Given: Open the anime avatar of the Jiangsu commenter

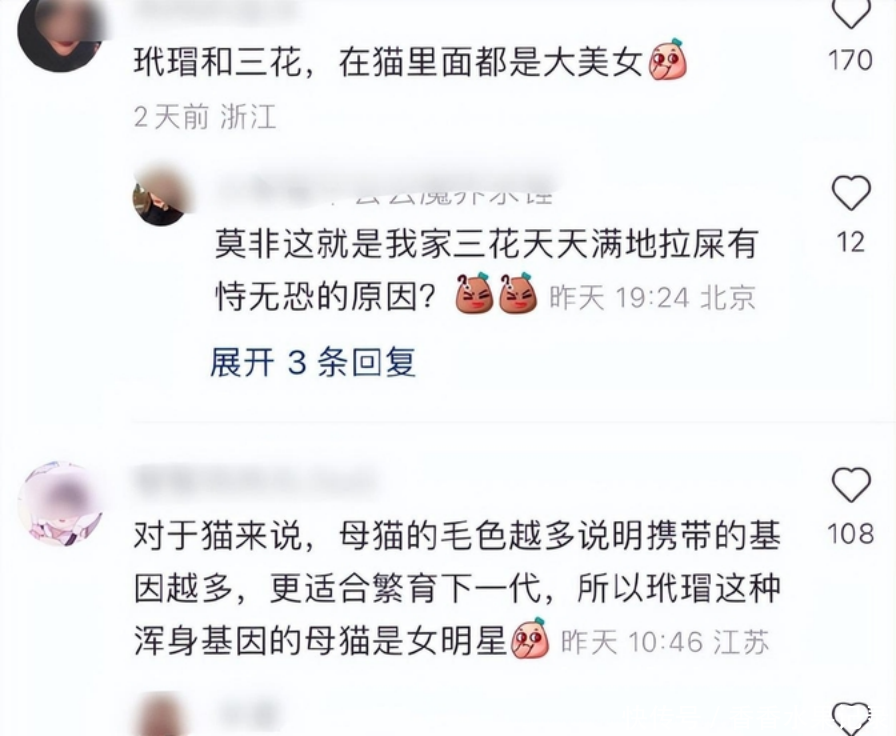Looking at the screenshot, I should click(61, 504).
